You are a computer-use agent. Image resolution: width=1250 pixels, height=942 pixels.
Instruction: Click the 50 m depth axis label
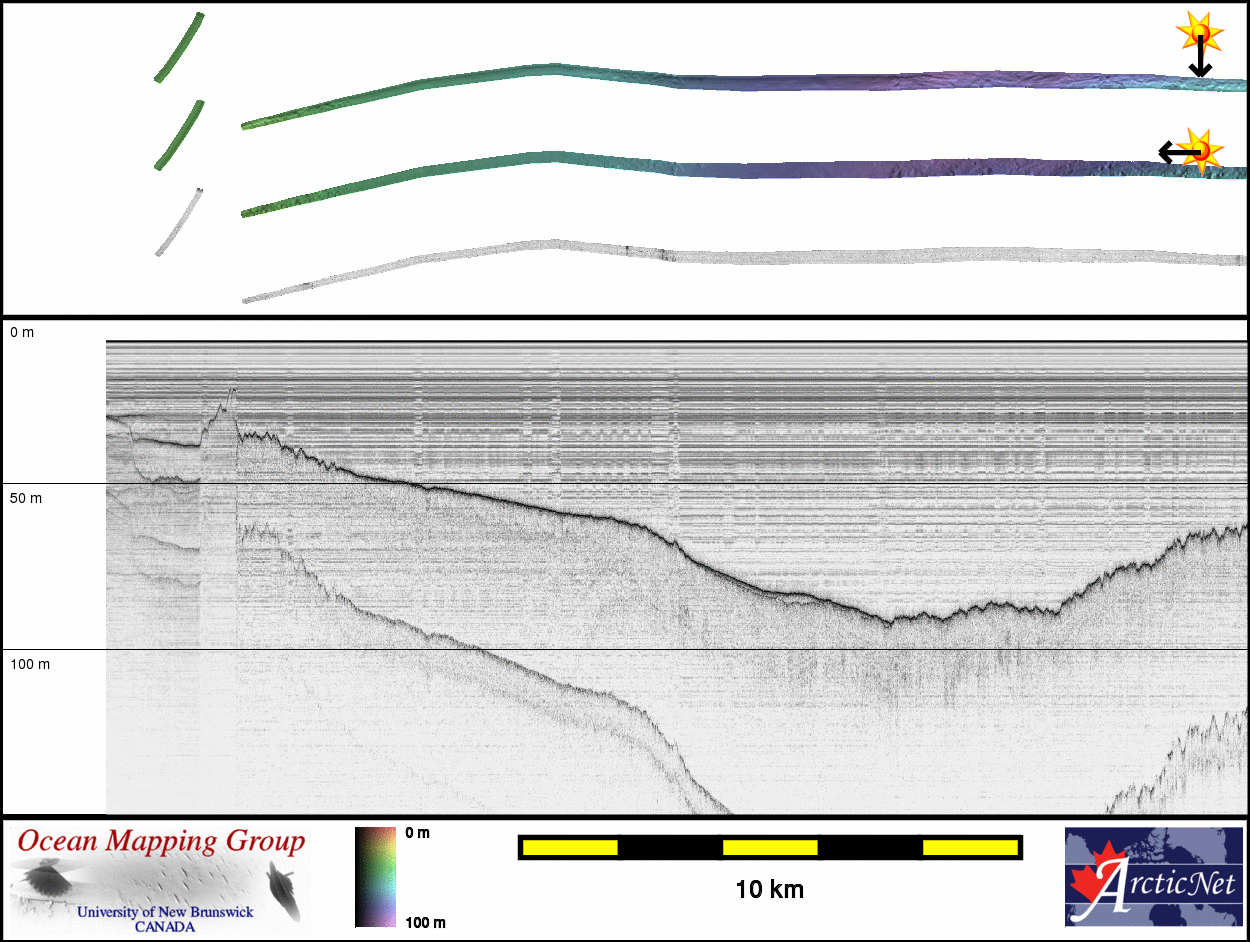click(x=26, y=497)
